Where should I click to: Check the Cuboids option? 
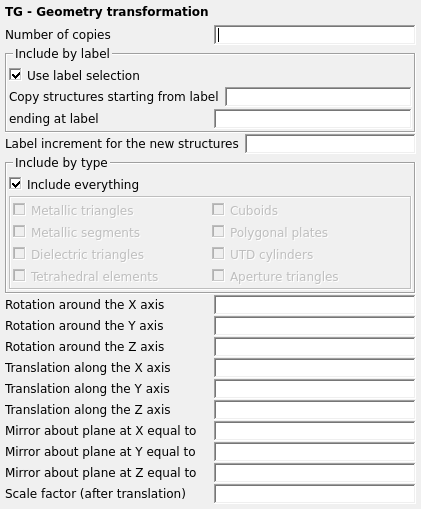pyautogui.click(x=218, y=210)
